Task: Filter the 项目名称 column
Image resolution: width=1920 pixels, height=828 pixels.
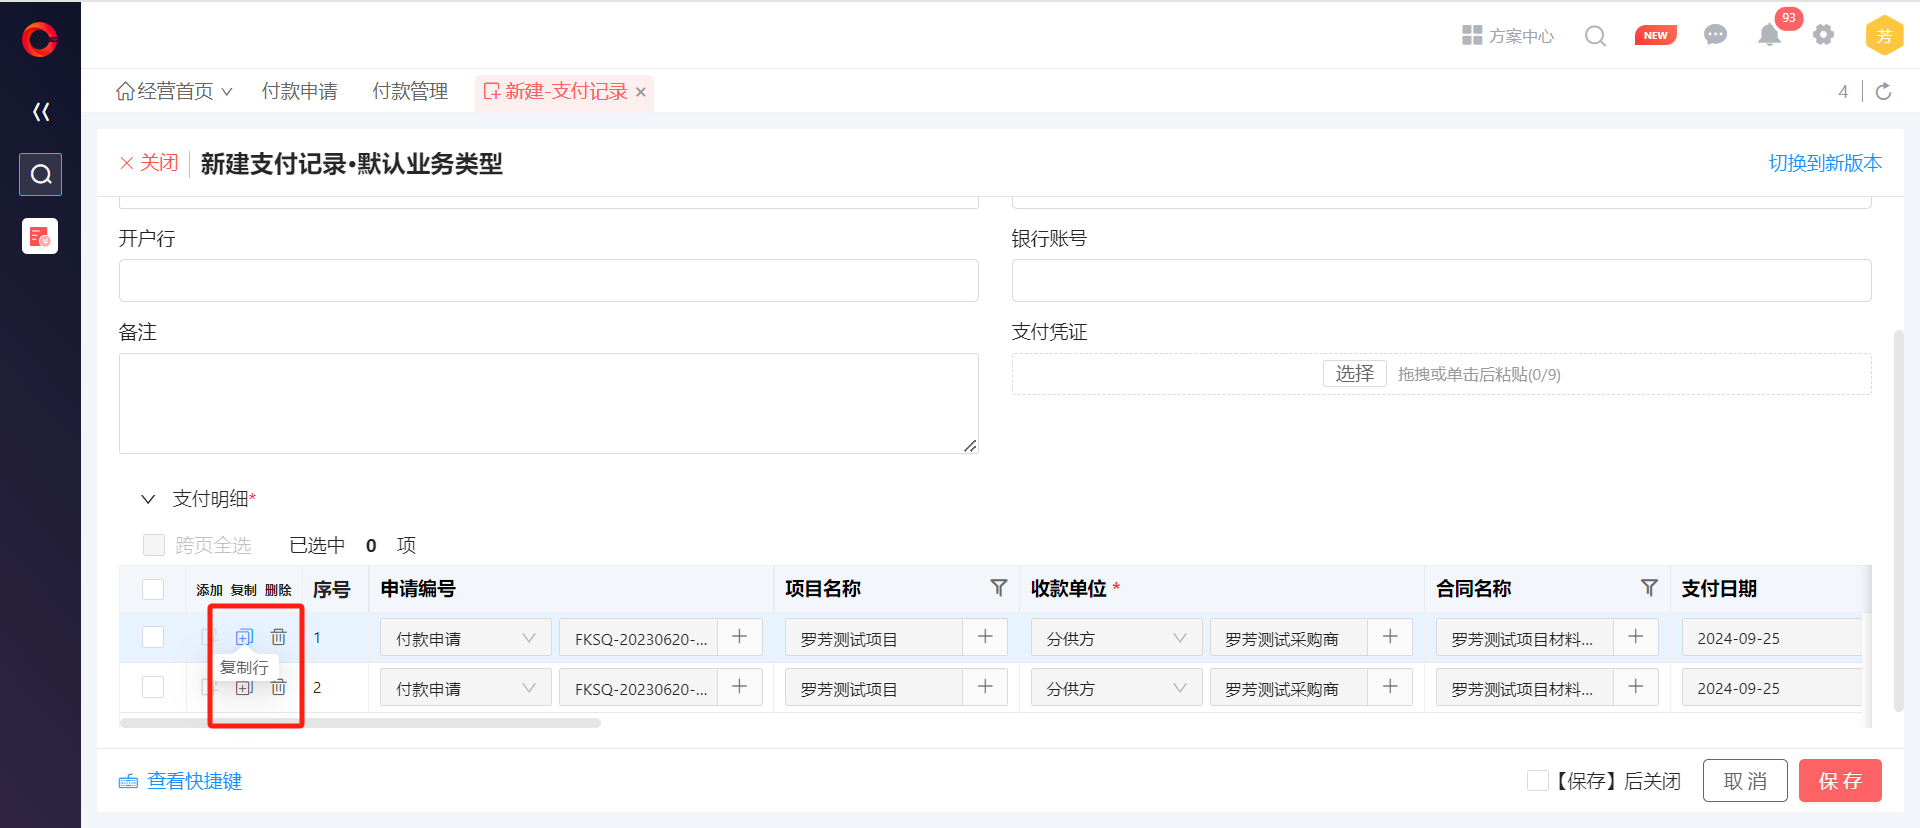Action: tap(998, 588)
